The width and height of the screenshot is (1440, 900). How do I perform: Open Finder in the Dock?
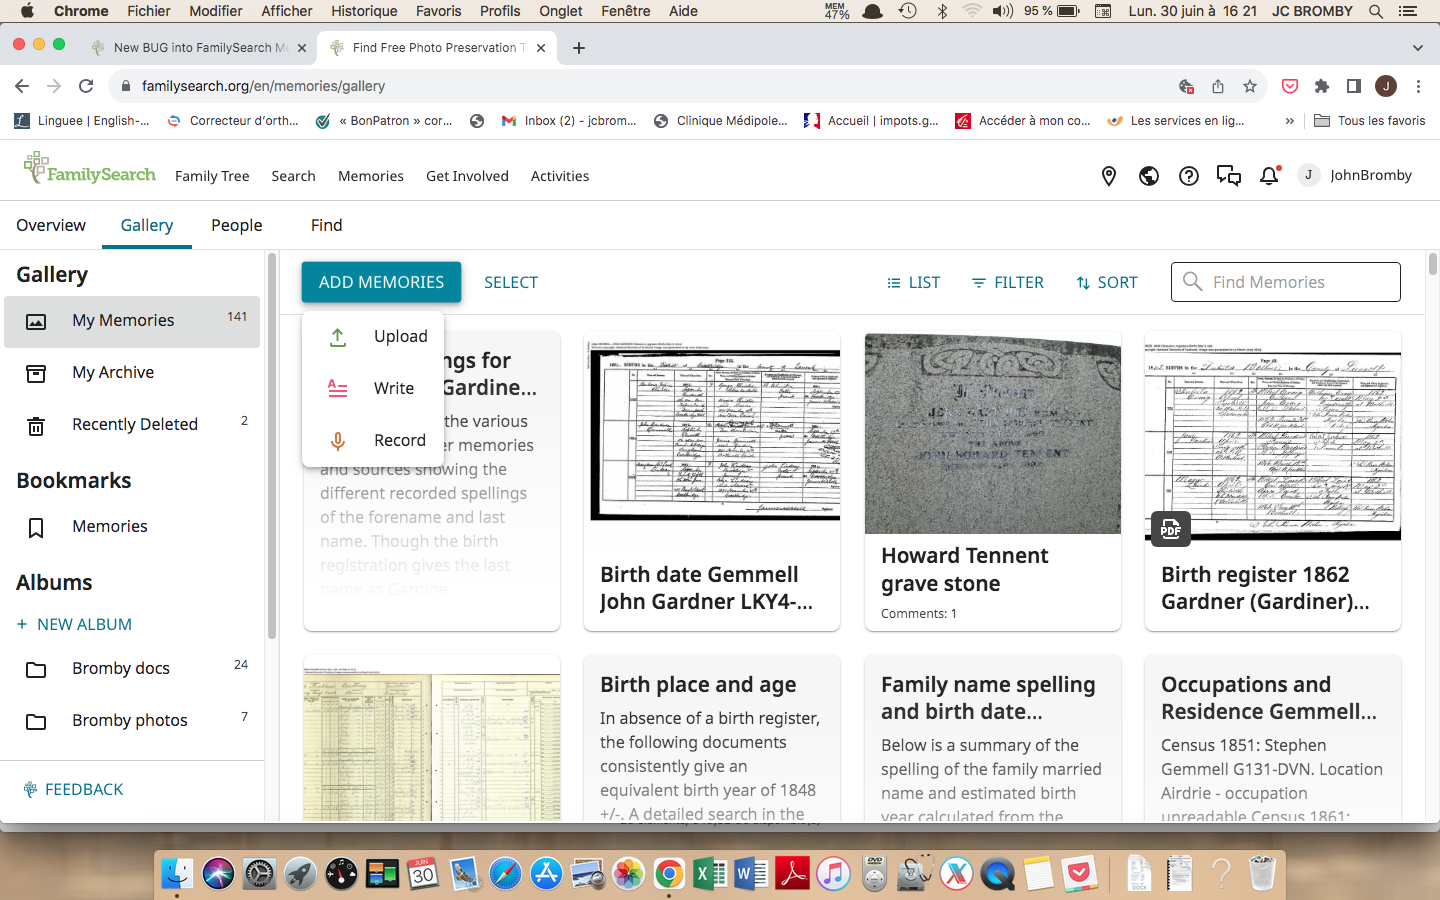click(177, 874)
